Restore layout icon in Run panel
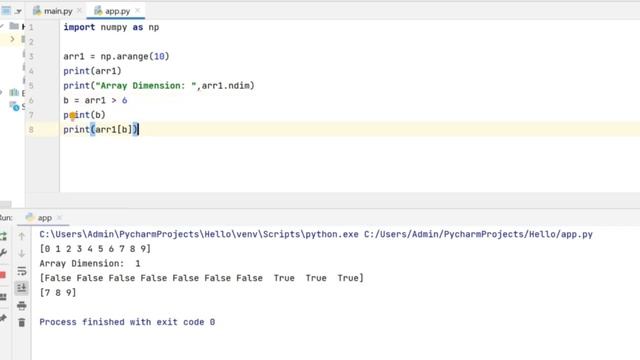This screenshot has height=360, width=640. coord(3,297)
